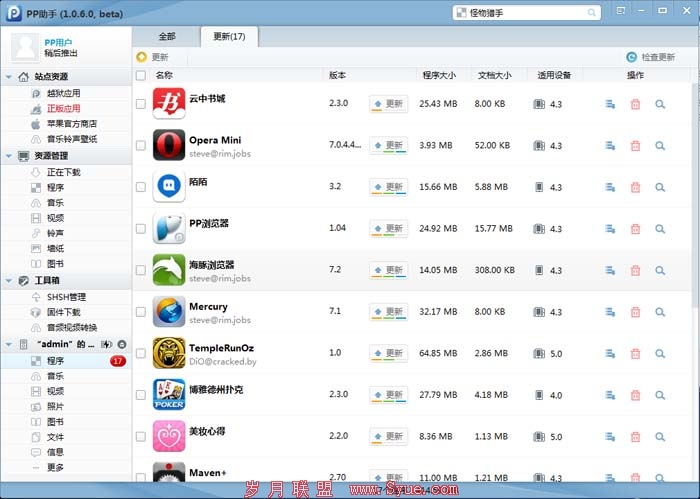Open 苹果官方商店 in the sidebar
The width and height of the screenshot is (700, 499).
pyautogui.click(x=71, y=124)
